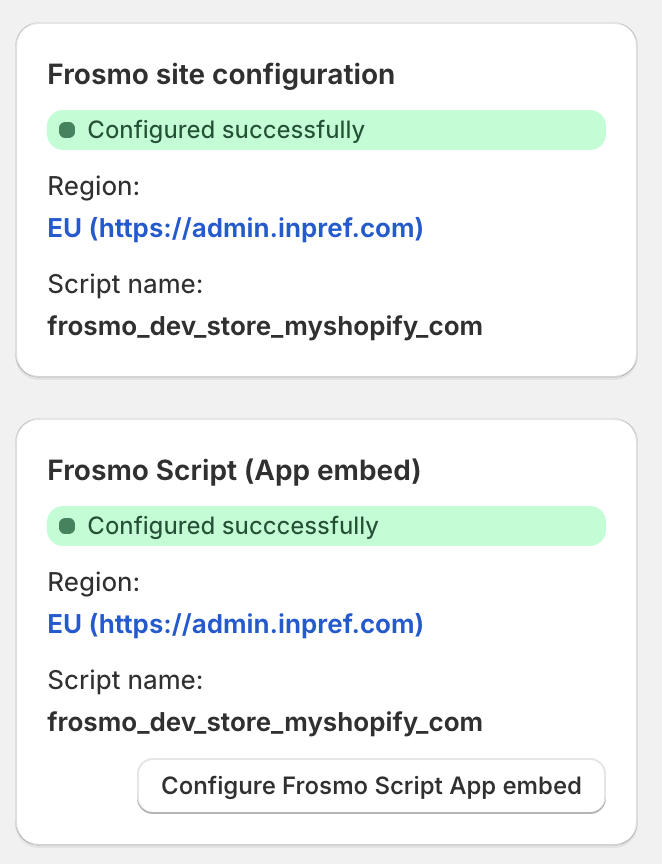Viewport: 662px width, 864px height.
Task: Click the green status dot in Frosmo Script badge
Action: pyautogui.click(x=68, y=525)
